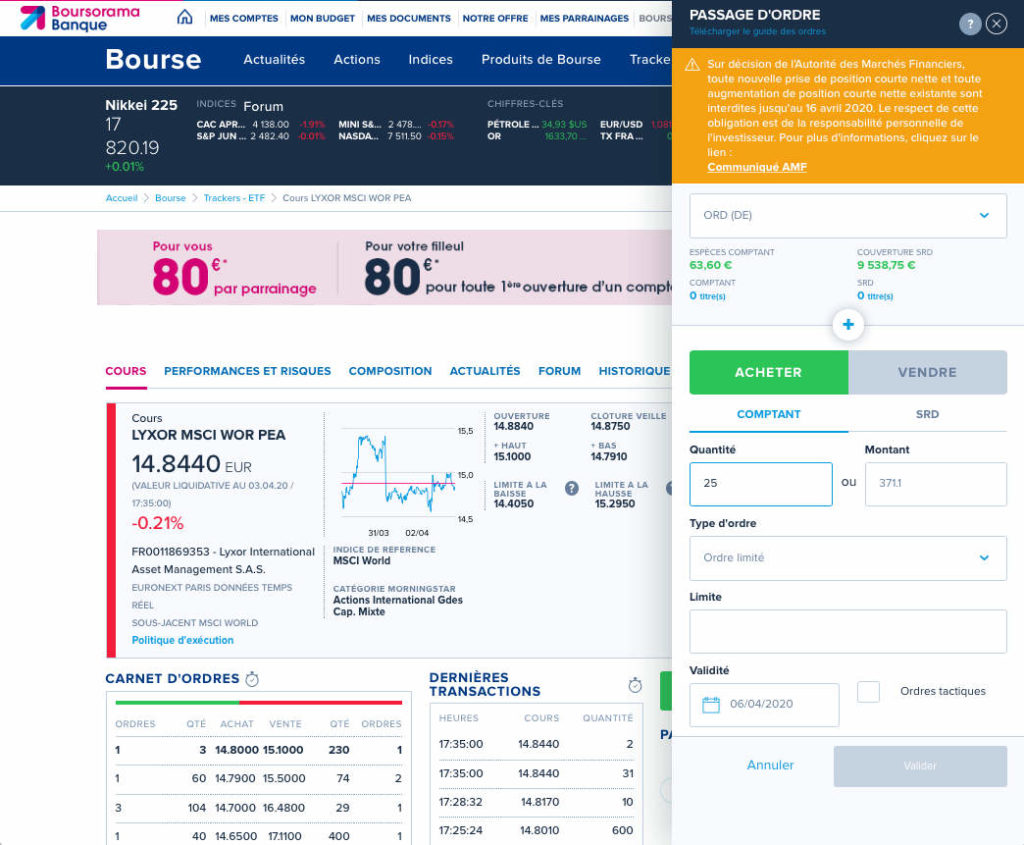Viewport: 1024px width, 845px height.
Task: Click Accueil in the breadcrumb
Action: (x=121, y=198)
